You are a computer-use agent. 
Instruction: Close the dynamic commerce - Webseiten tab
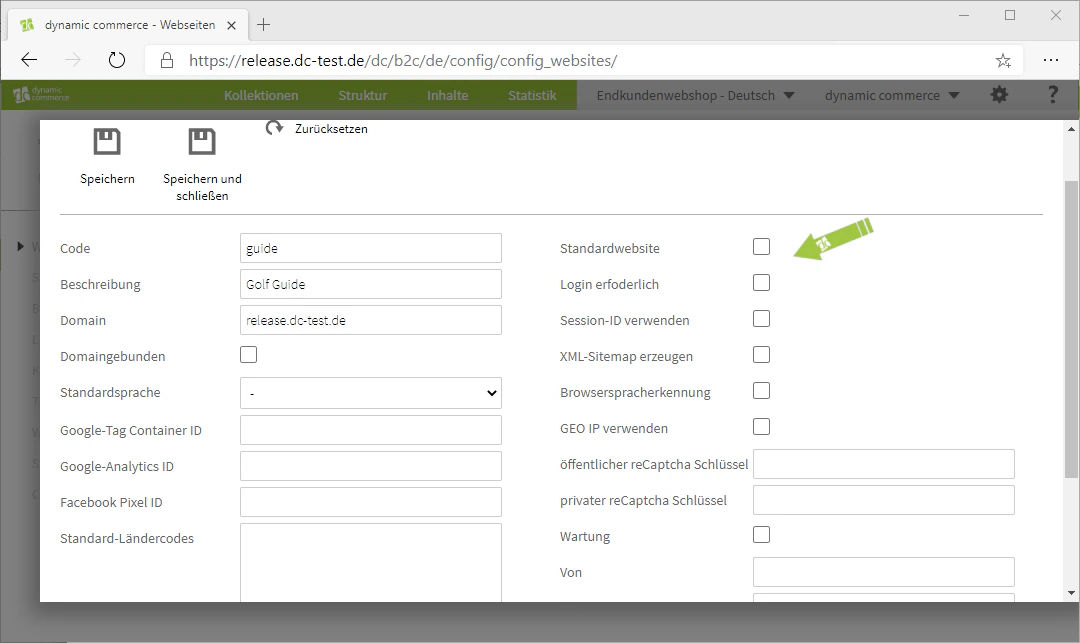point(231,25)
